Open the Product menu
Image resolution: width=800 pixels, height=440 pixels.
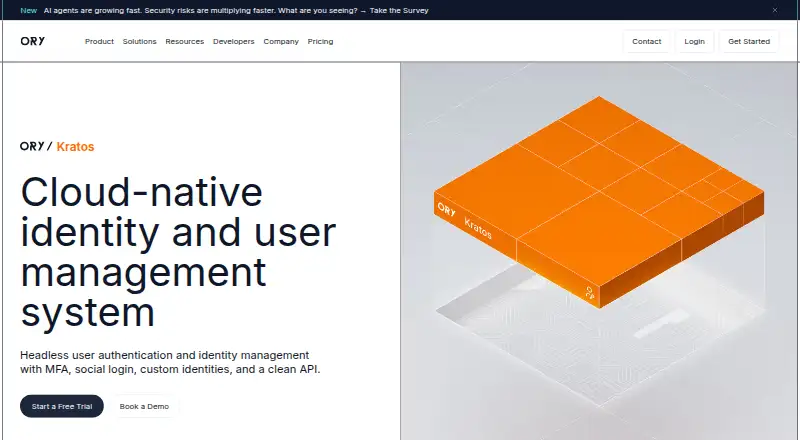click(x=99, y=41)
